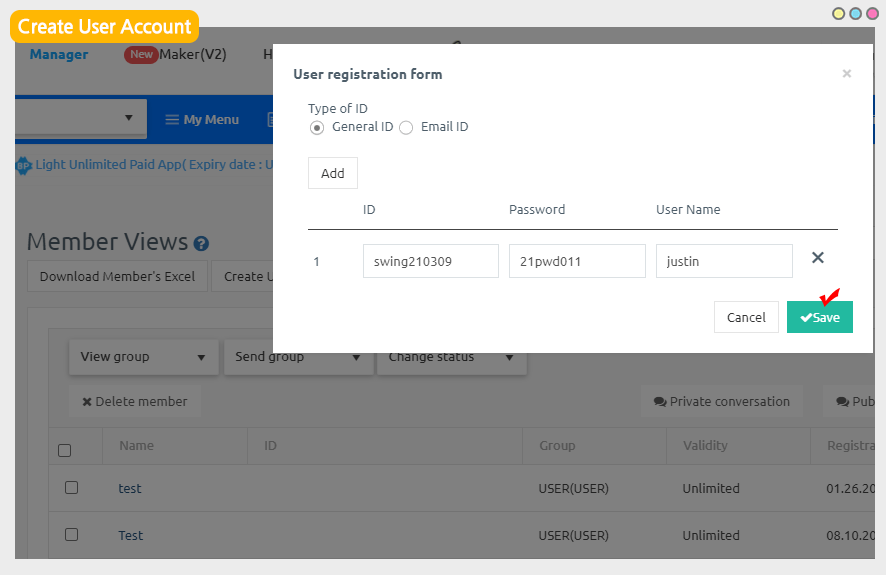Click Cancel in the registration form
Image resolution: width=886 pixels, height=575 pixels.
coord(746,317)
